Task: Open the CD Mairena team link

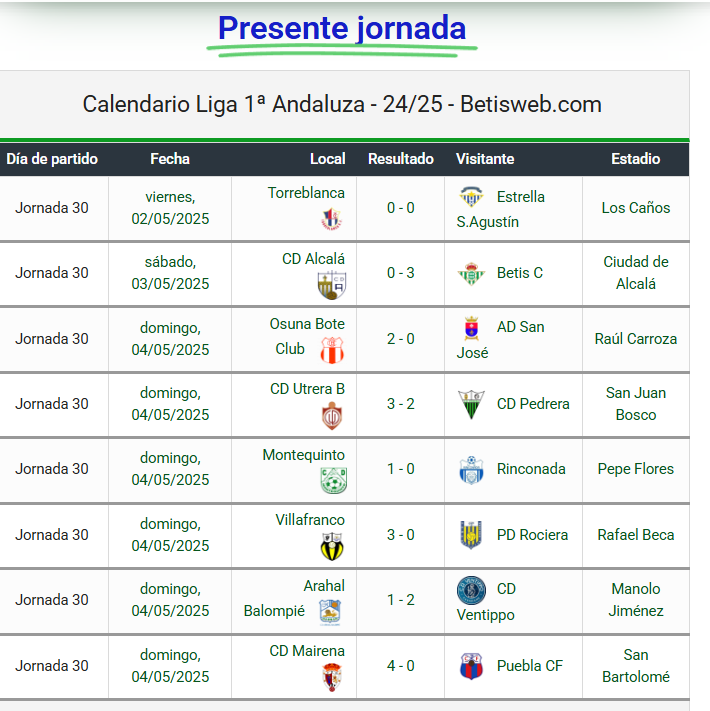Action: pos(307,651)
